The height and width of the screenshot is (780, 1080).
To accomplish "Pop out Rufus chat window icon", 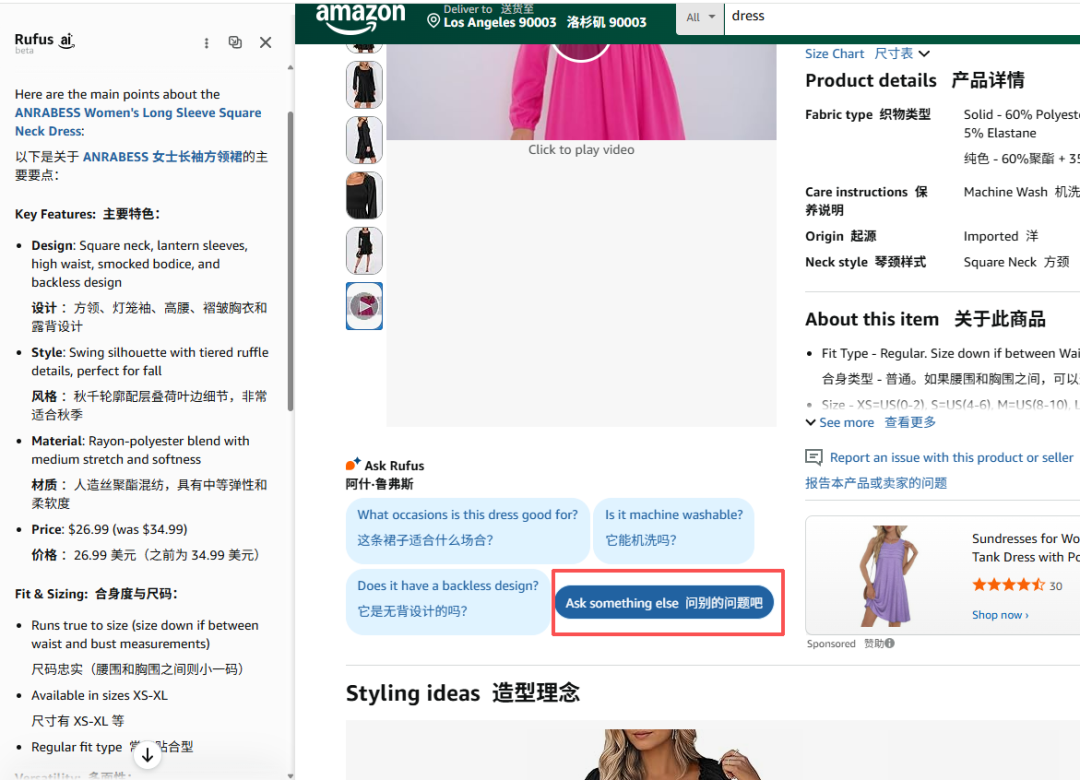I will coord(235,43).
